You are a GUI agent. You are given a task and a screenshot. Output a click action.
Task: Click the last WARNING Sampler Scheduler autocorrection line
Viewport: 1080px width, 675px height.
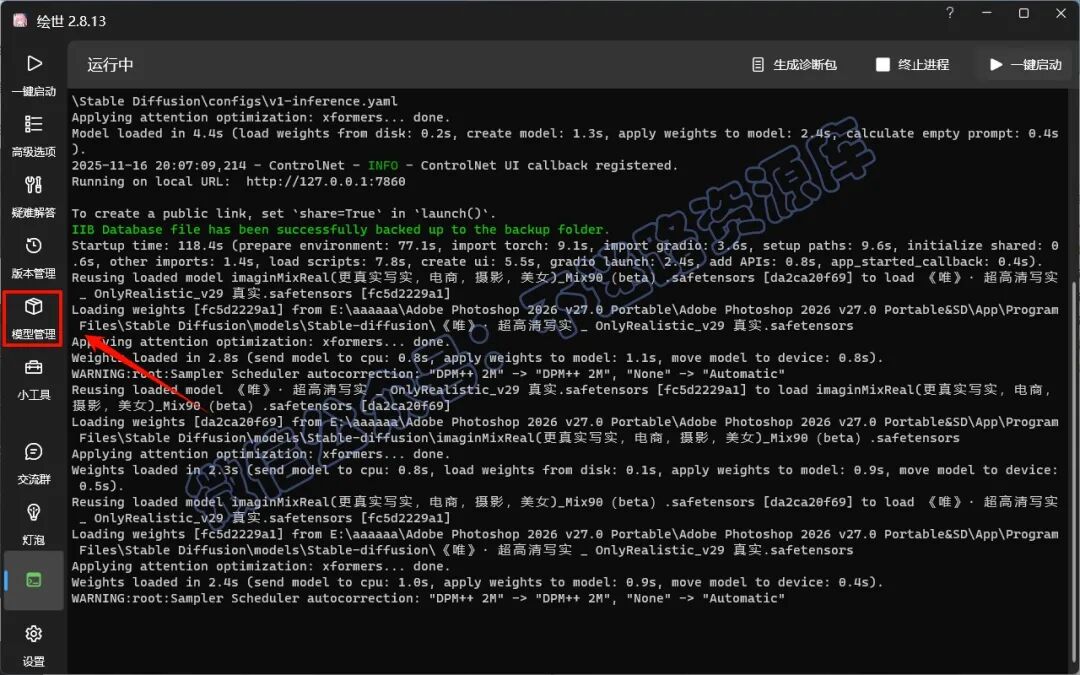click(x=428, y=599)
